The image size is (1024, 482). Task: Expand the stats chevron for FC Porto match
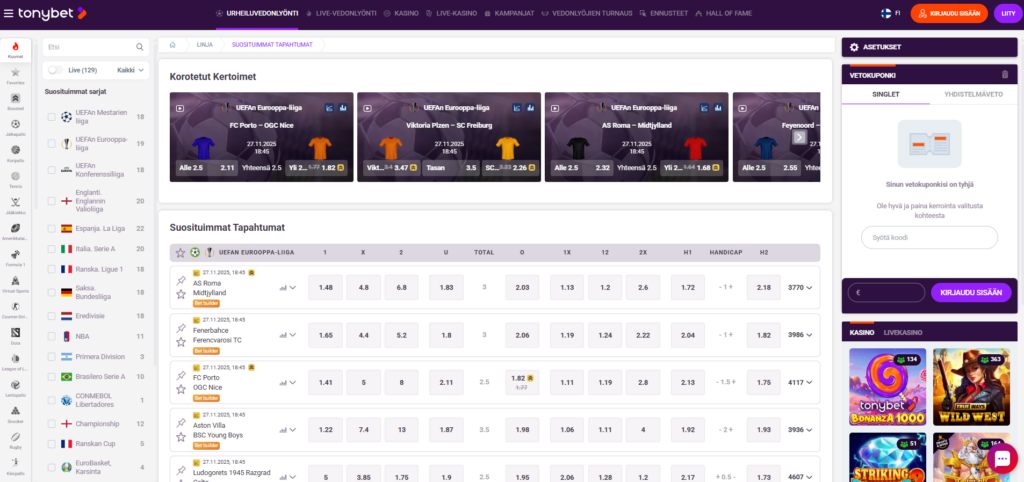click(288, 382)
